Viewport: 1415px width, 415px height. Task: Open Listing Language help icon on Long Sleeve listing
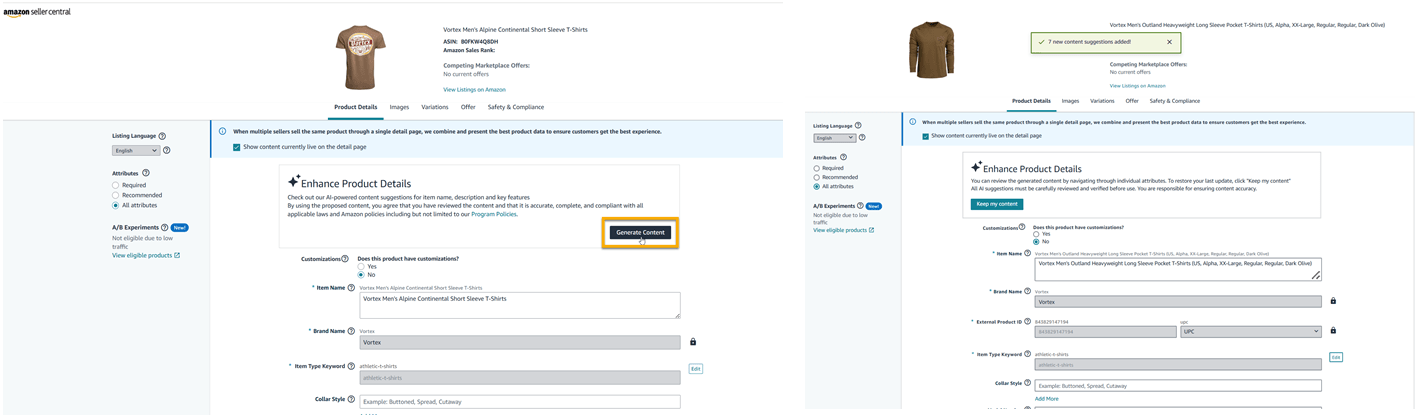[x=857, y=126]
